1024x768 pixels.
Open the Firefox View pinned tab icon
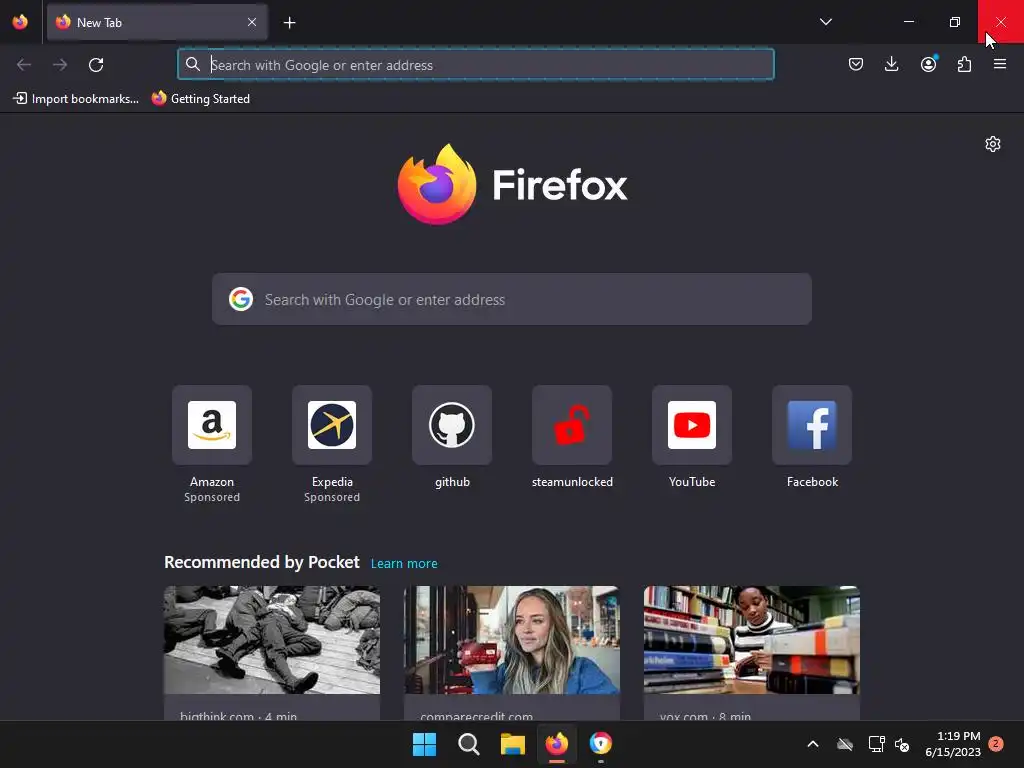pos(20,22)
